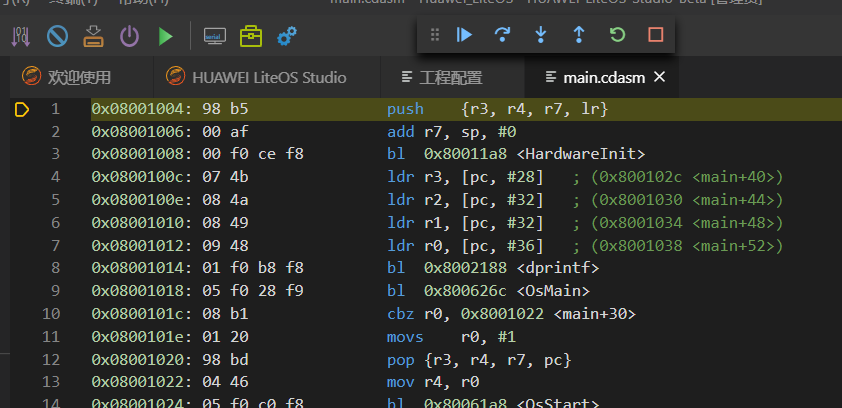Image resolution: width=842 pixels, height=408 pixels.
Task: Click 'ldr r1, [pc, #32]' instruction
Action: (x=465, y=223)
